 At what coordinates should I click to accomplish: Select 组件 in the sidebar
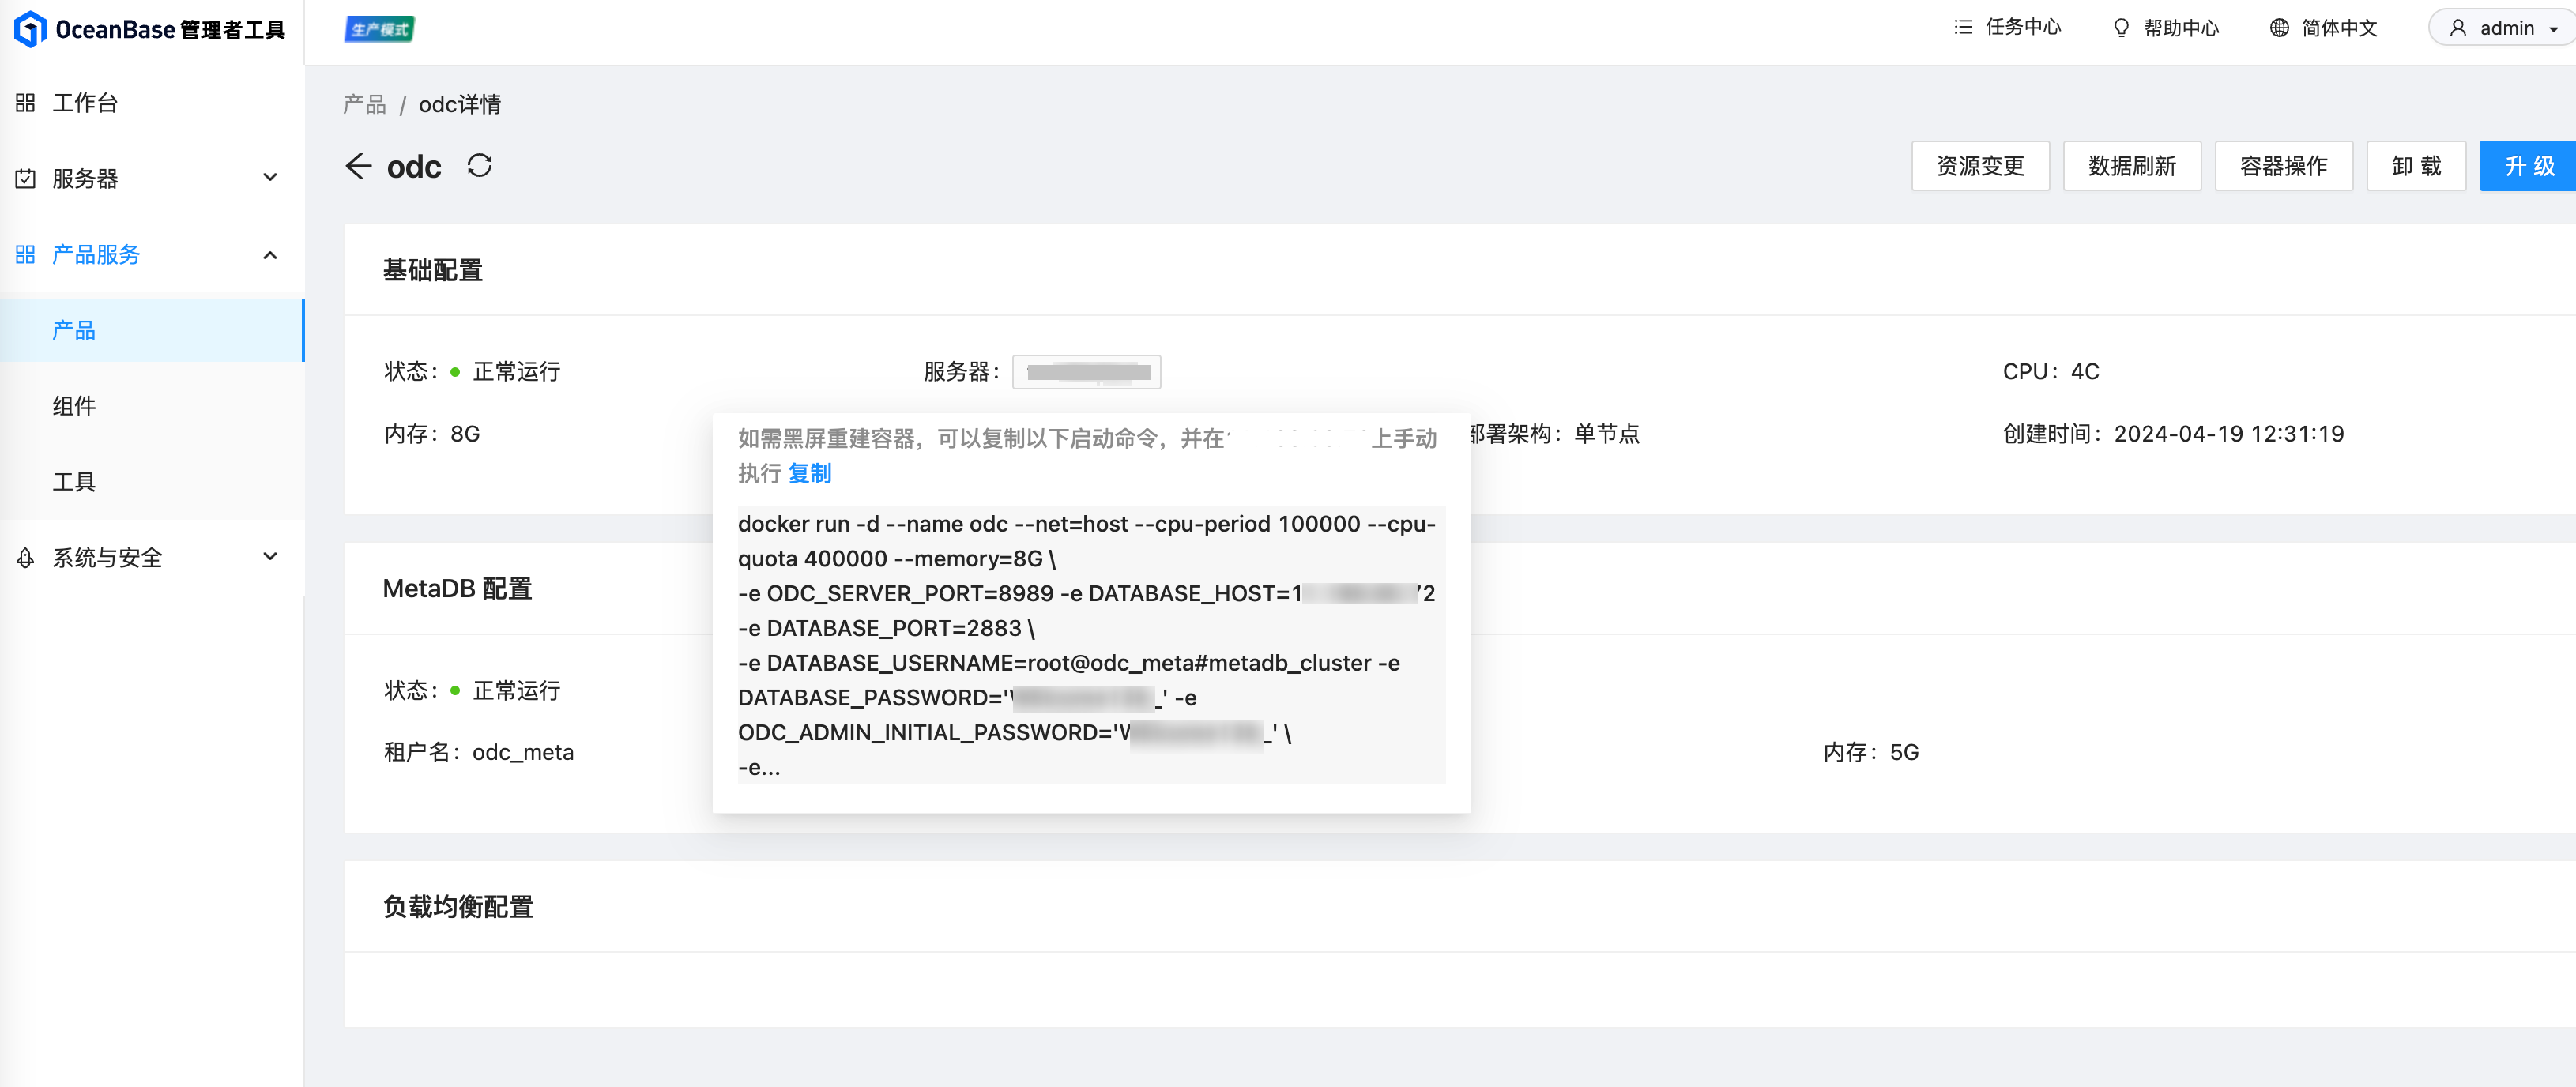click(x=73, y=406)
